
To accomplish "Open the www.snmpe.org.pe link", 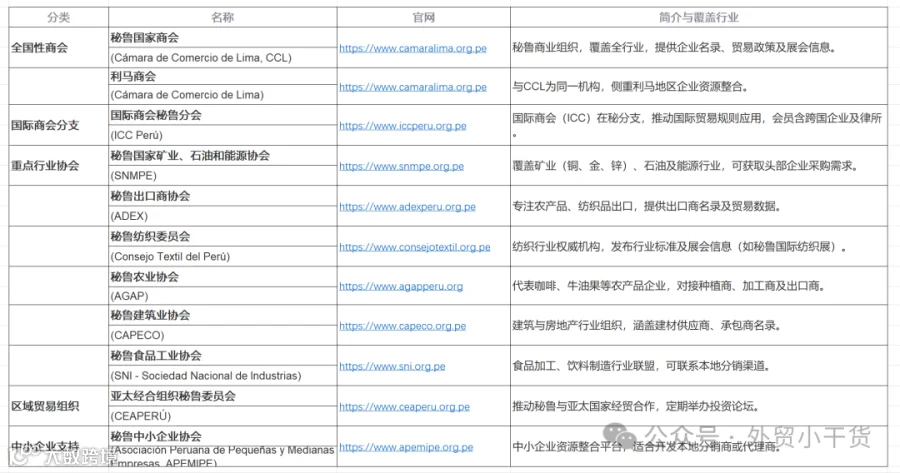I will [401, 166].
